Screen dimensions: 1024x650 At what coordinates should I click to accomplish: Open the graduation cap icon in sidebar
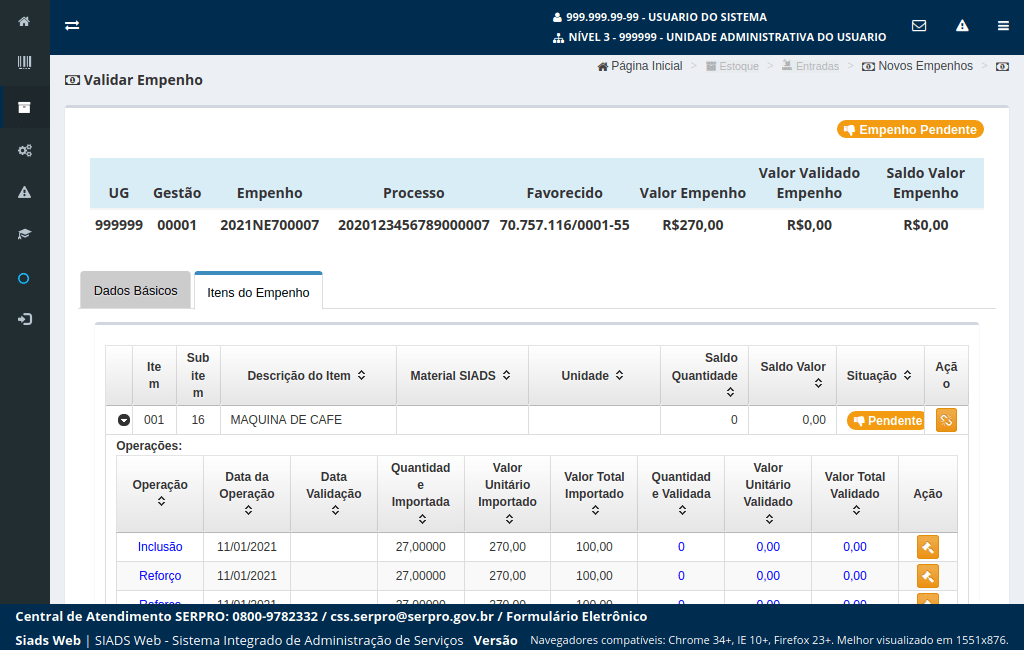[24, 235]
